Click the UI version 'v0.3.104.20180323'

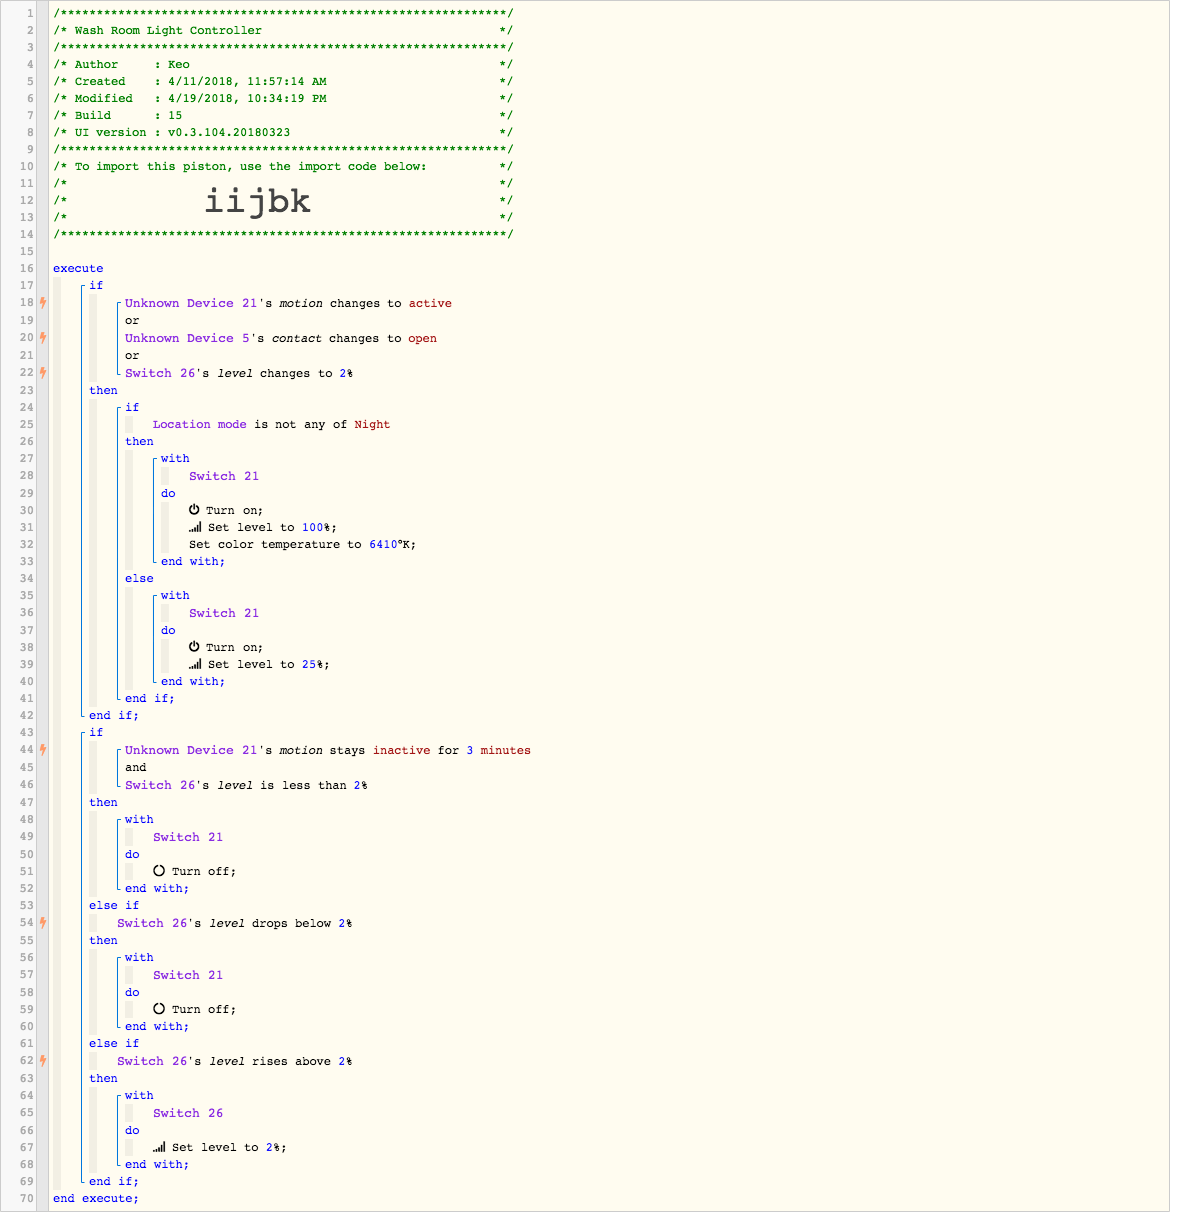click(229, 132)
